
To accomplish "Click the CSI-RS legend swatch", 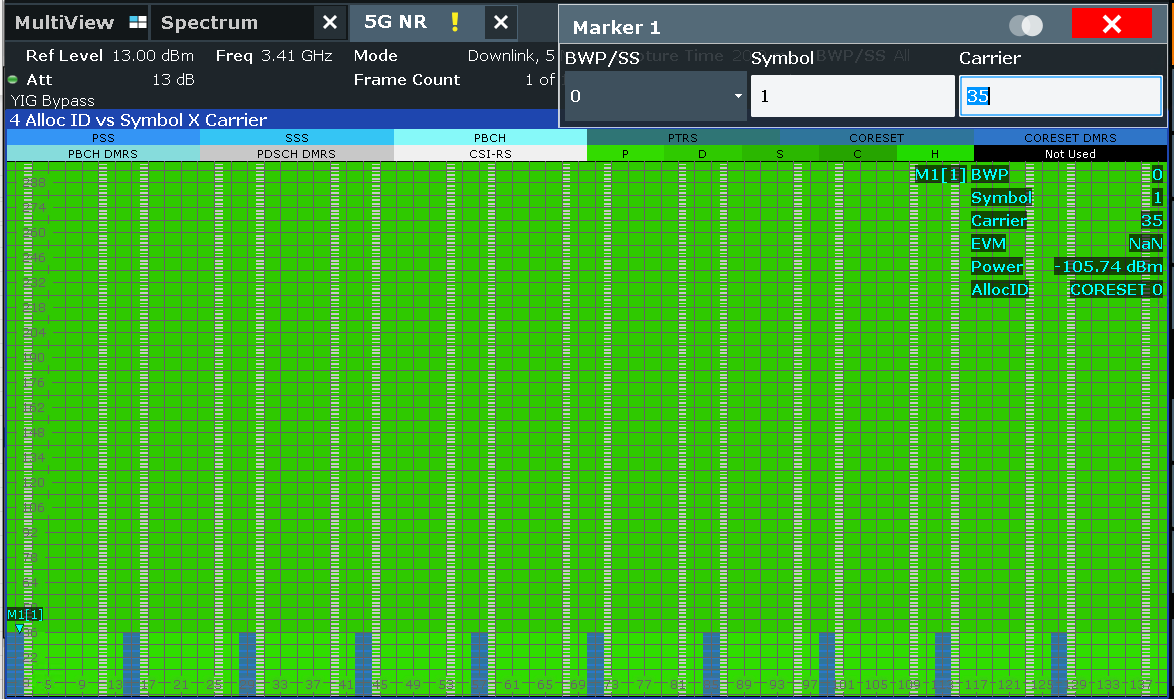I will (490, 153).
